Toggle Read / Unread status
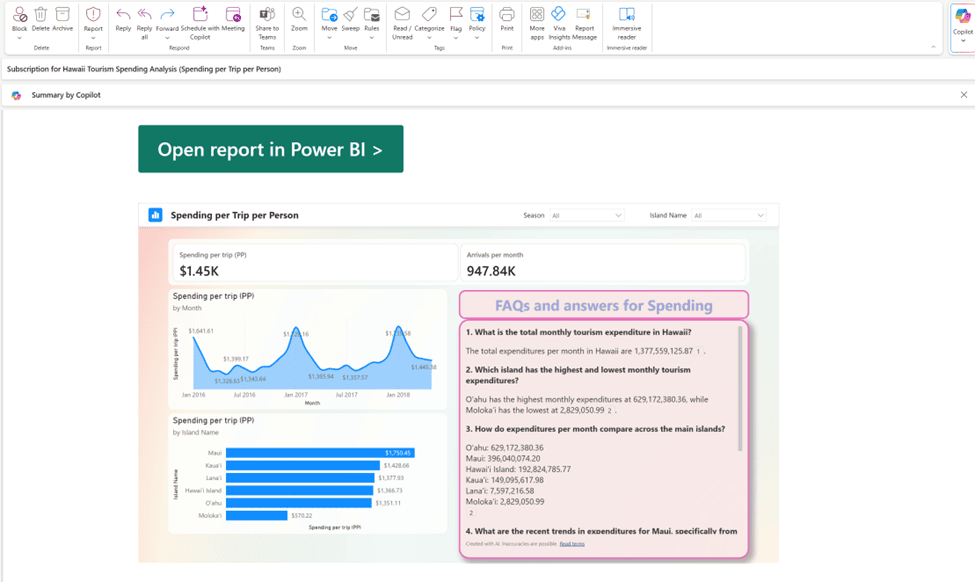The height and width of the screenshot is (585, 979). 402,15
